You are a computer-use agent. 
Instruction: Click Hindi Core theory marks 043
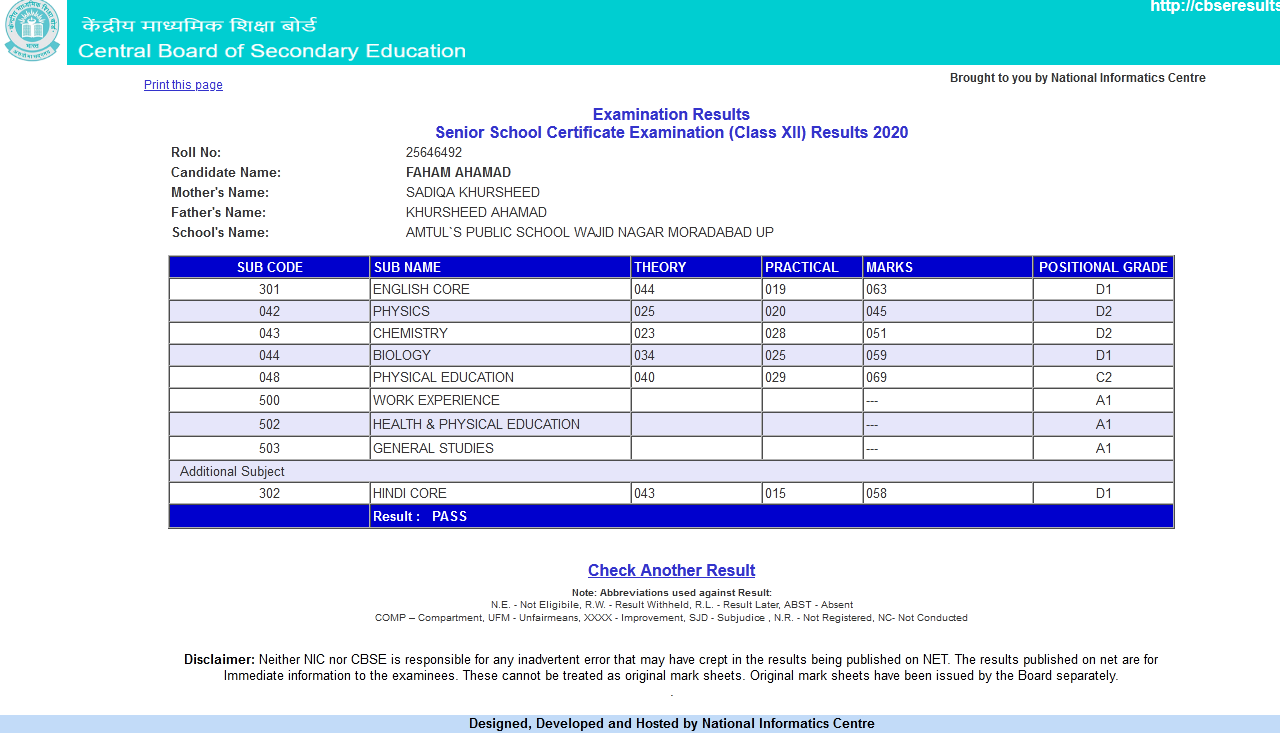[696, 493]
